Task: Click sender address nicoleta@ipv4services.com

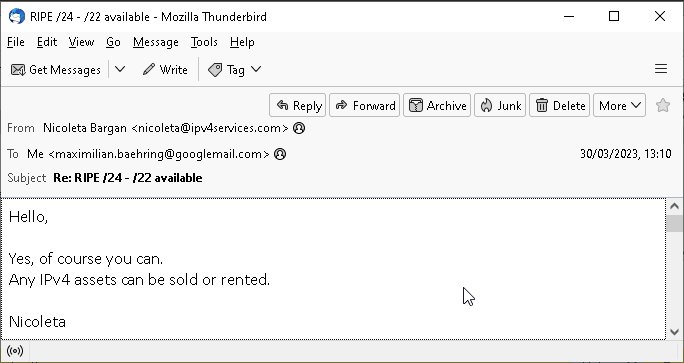Action: (x=210, y=128)
